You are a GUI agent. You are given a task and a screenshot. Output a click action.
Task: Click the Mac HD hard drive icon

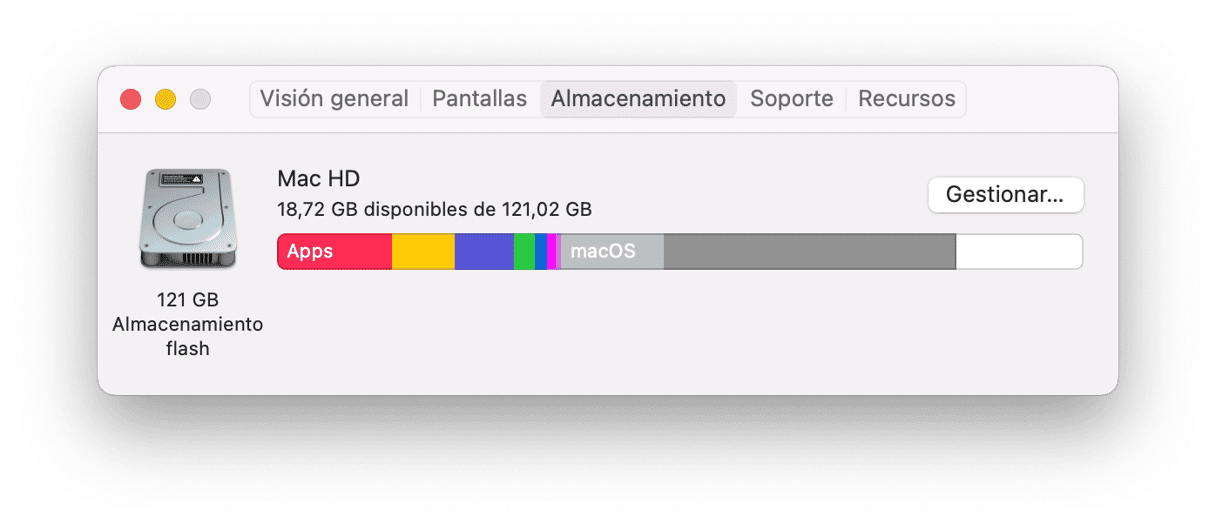[x=188, y=218]
